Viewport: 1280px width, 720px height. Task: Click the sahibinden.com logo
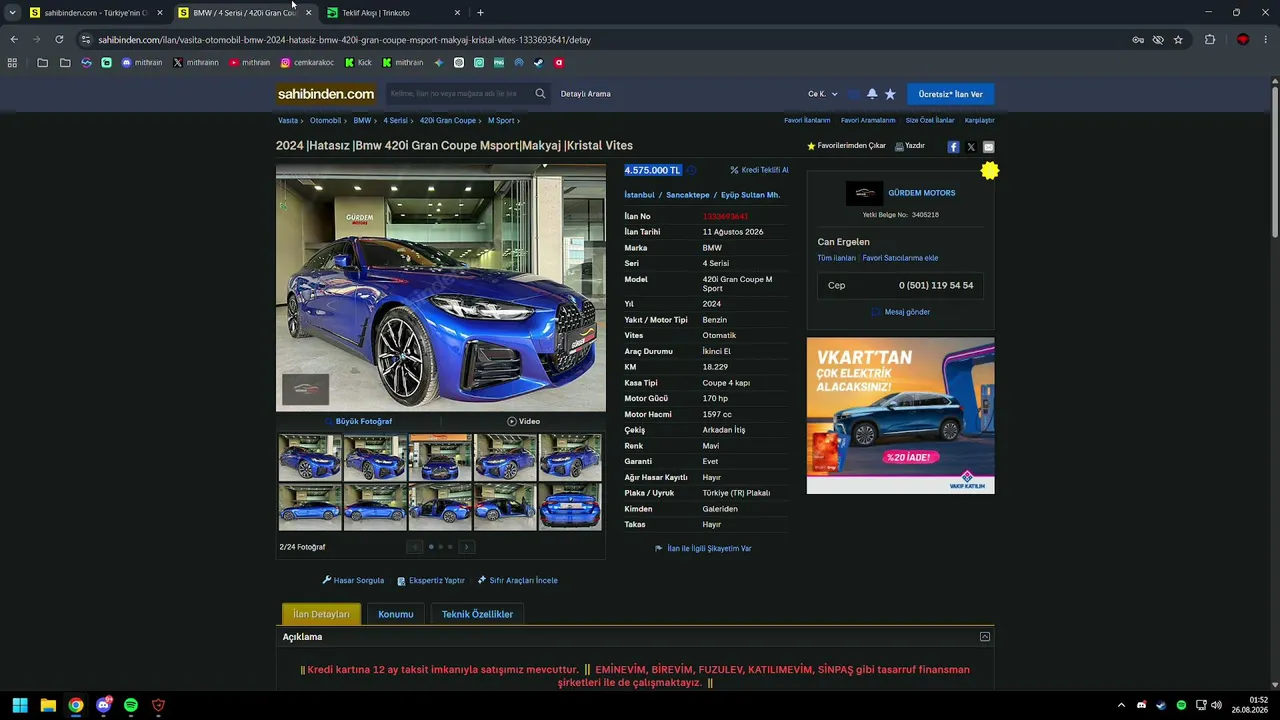[x=326, y=94]
